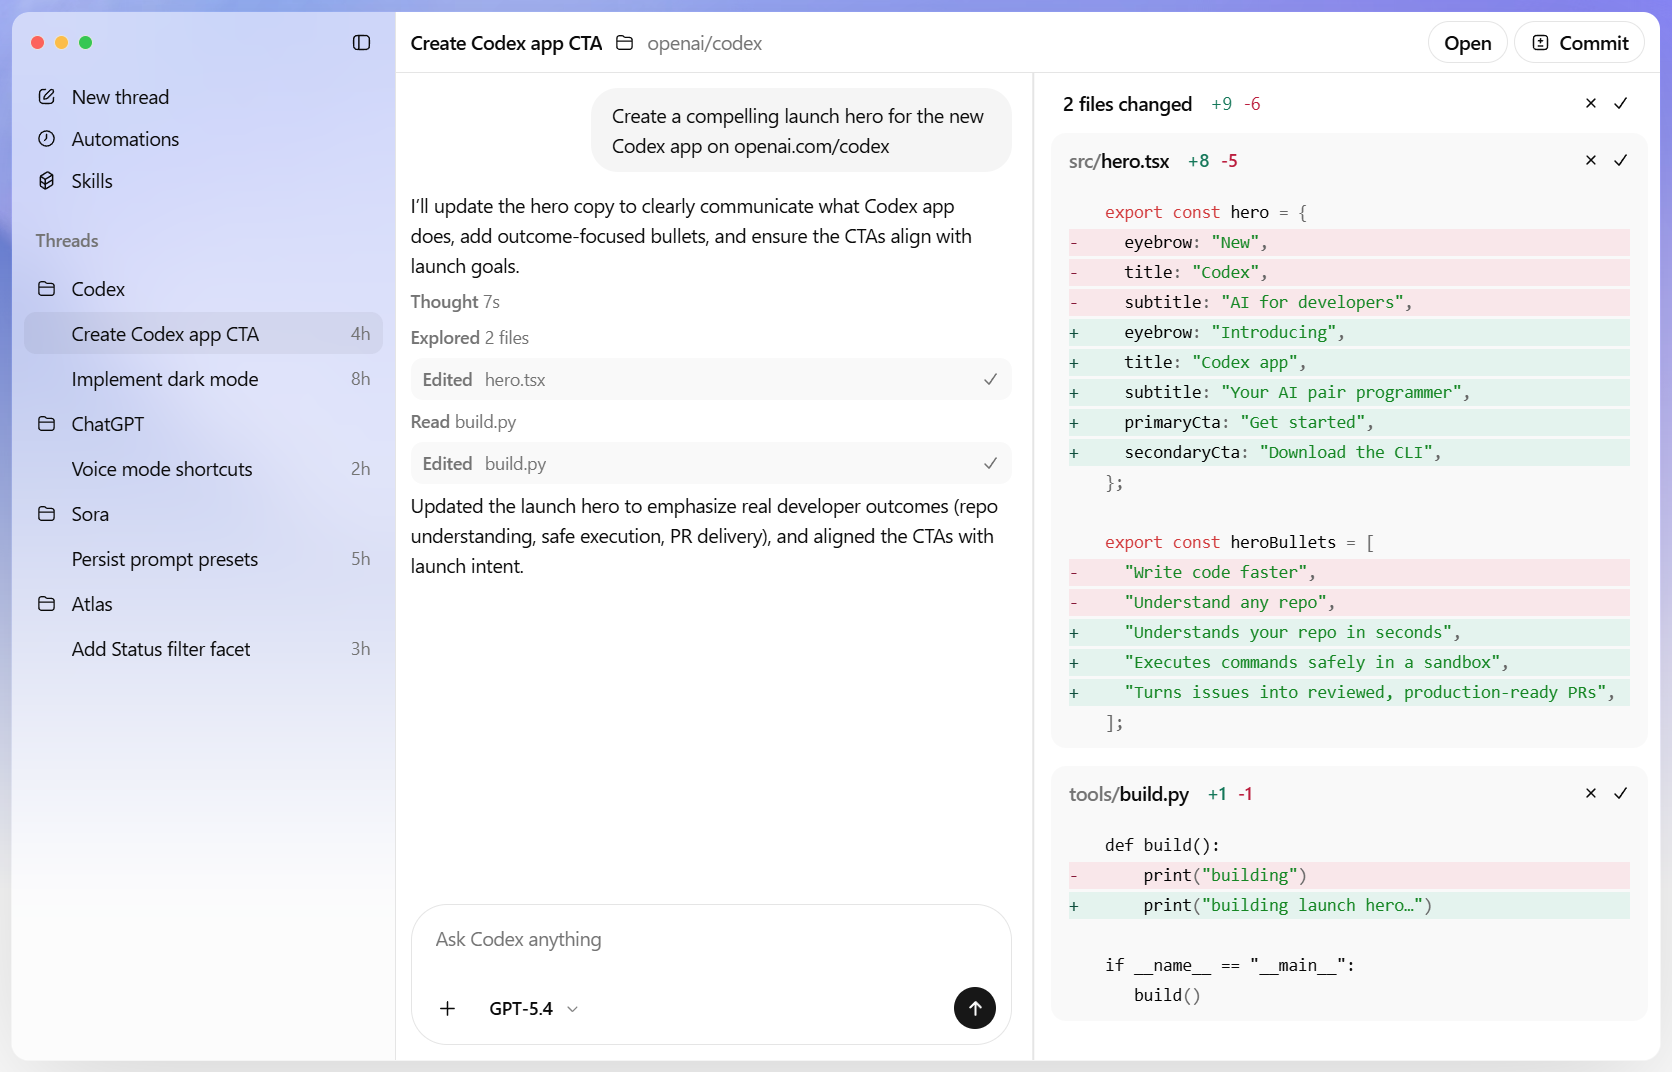Click the added line 'title: "Codex app"'
Viewport: 1672px width, 1072px height.
point(1349,362)
